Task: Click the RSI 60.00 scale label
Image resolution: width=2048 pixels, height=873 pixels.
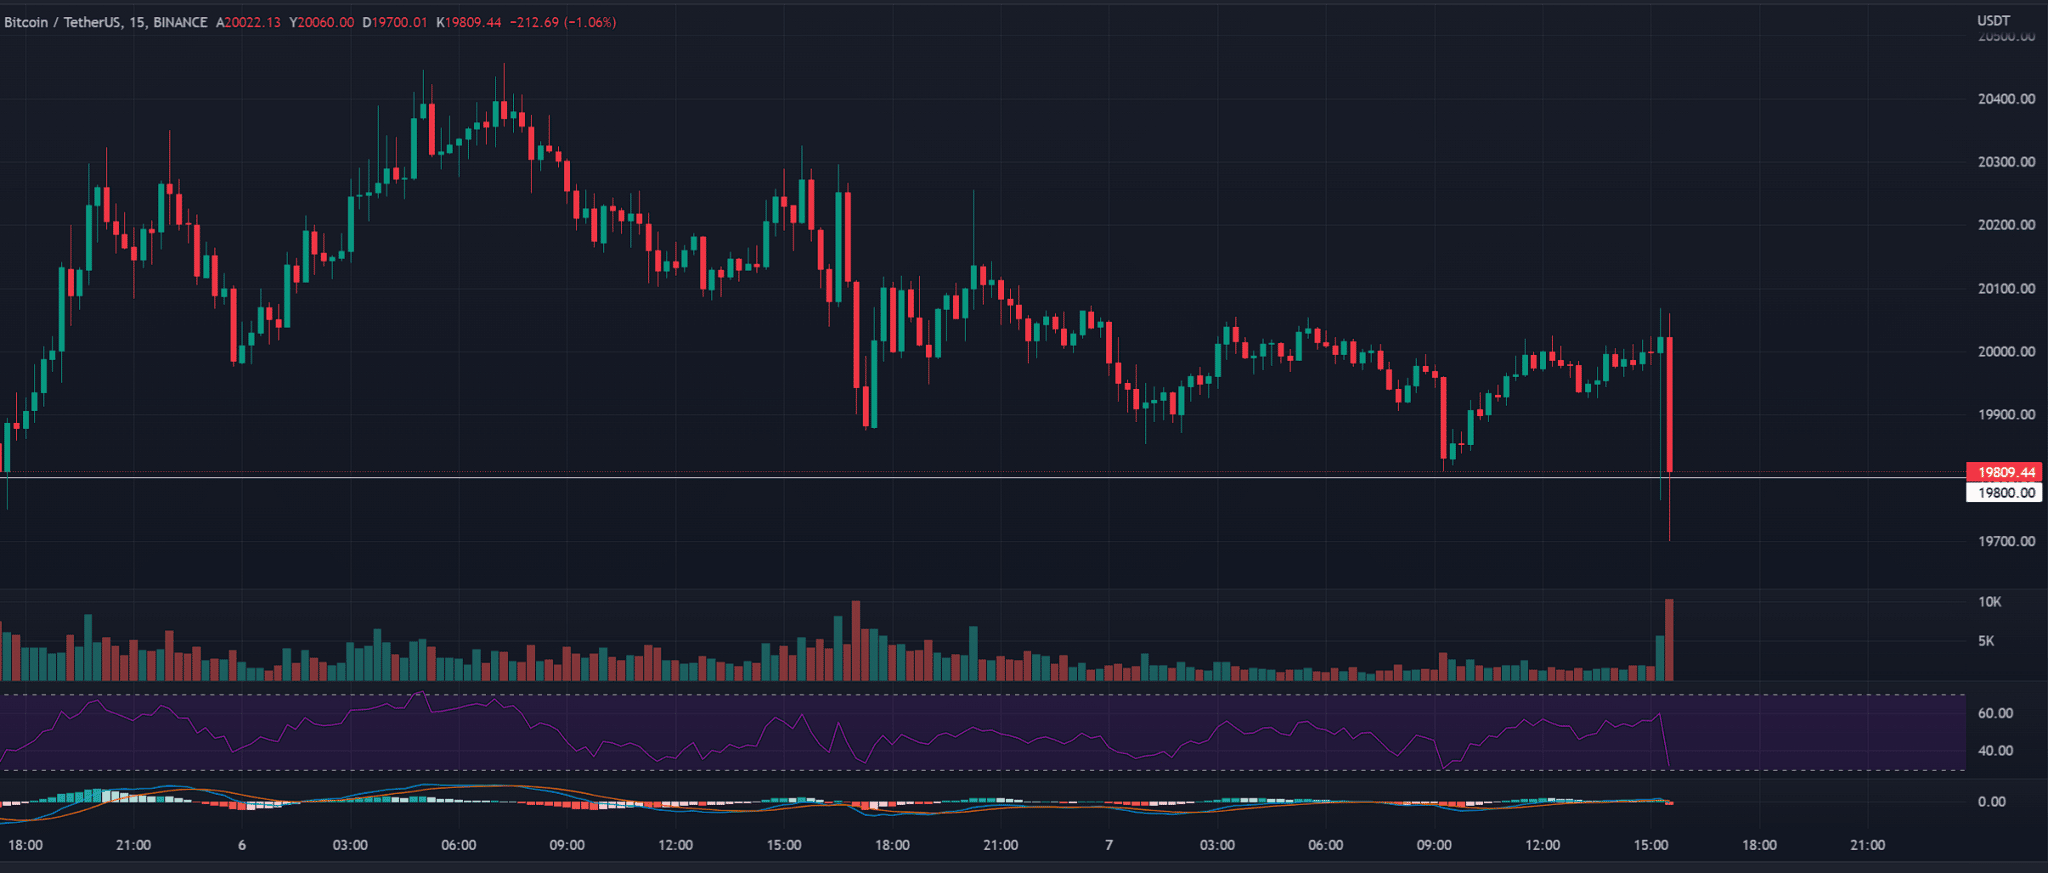Action: tap(1995, 713)
